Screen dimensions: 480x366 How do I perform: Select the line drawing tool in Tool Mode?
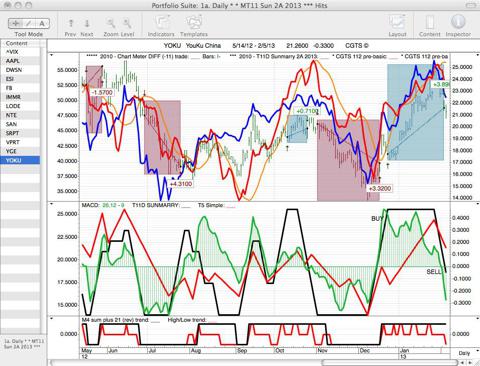(x=29, y=23)
